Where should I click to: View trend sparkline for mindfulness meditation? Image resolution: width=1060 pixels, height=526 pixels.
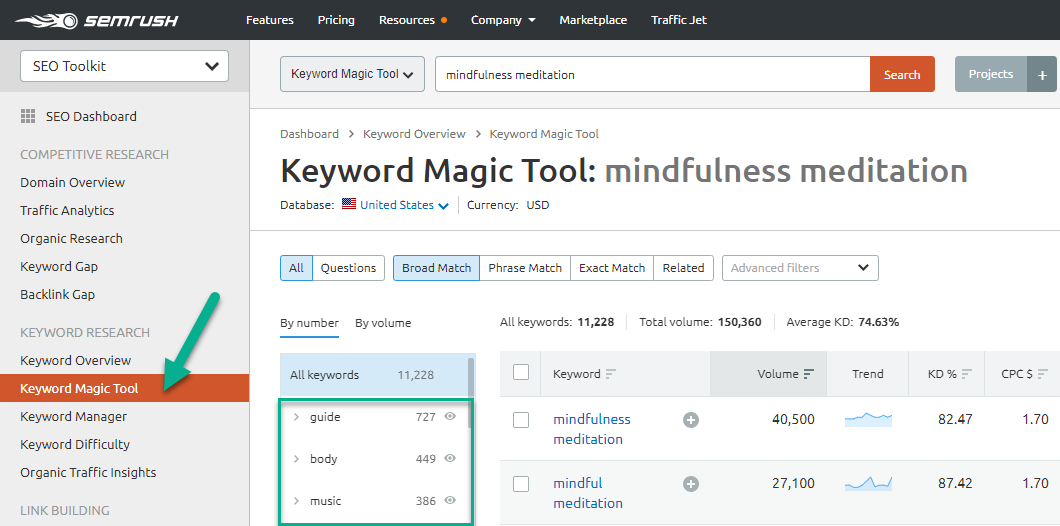(x=868, y=420)
